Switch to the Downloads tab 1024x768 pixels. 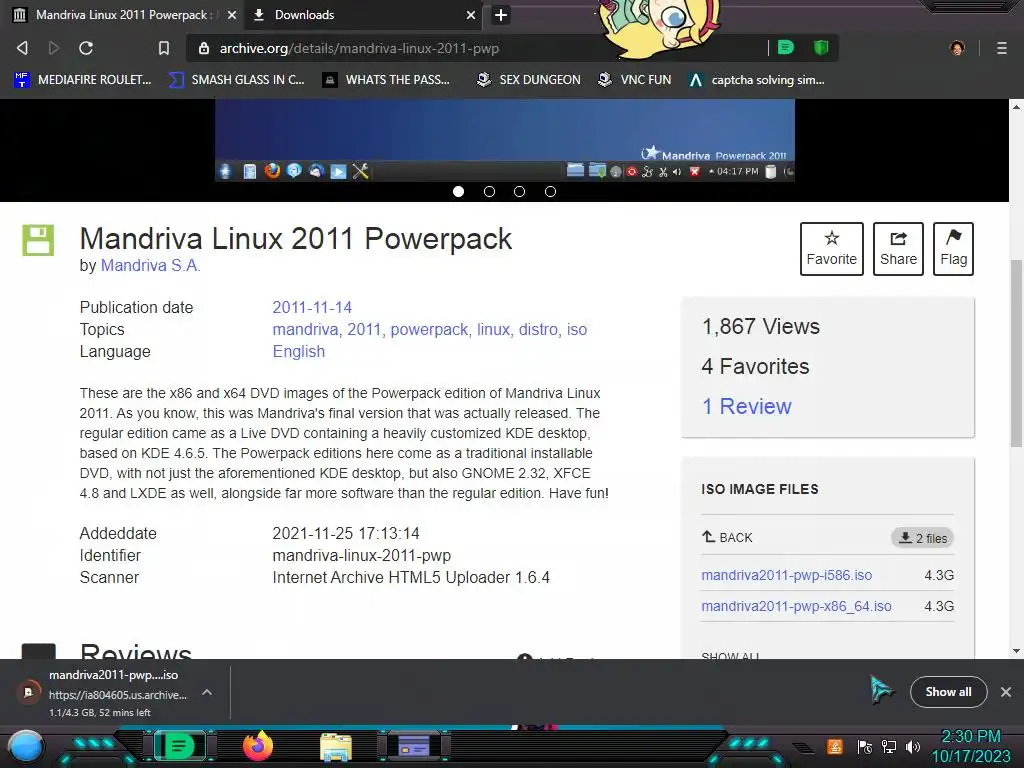[x=363, y=15]
